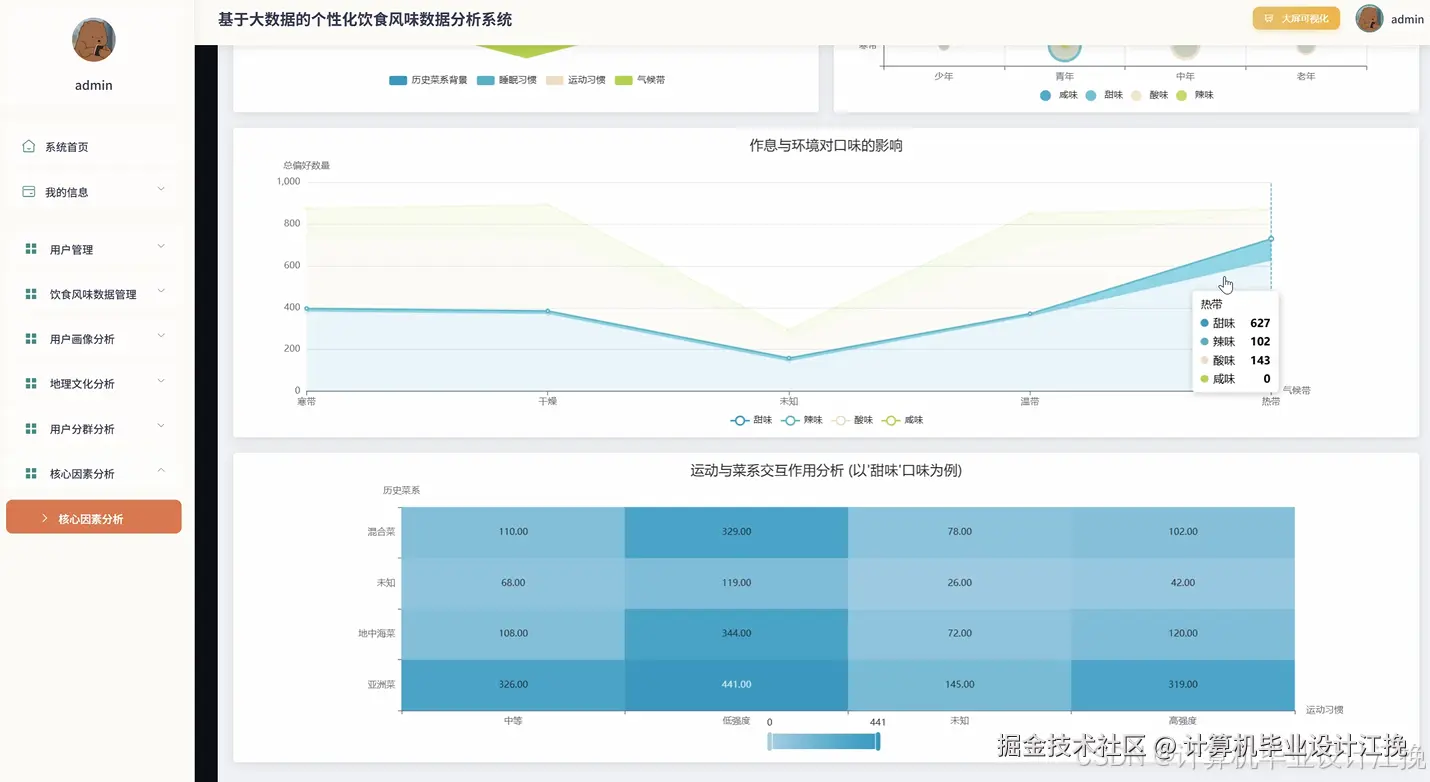Click heatmap cell with value 145.00
This screenshot has width=1430, height=782.
(x=959, y=685)
